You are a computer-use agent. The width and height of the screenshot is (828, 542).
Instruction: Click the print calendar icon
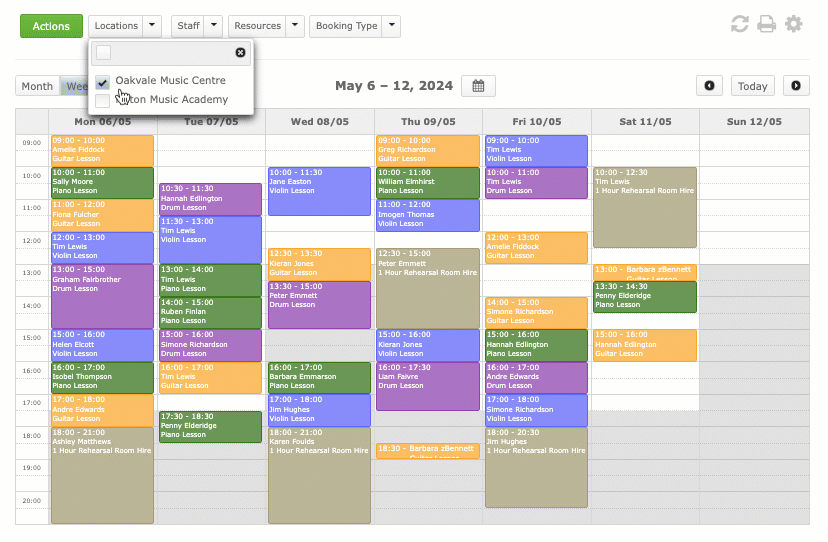767,24
